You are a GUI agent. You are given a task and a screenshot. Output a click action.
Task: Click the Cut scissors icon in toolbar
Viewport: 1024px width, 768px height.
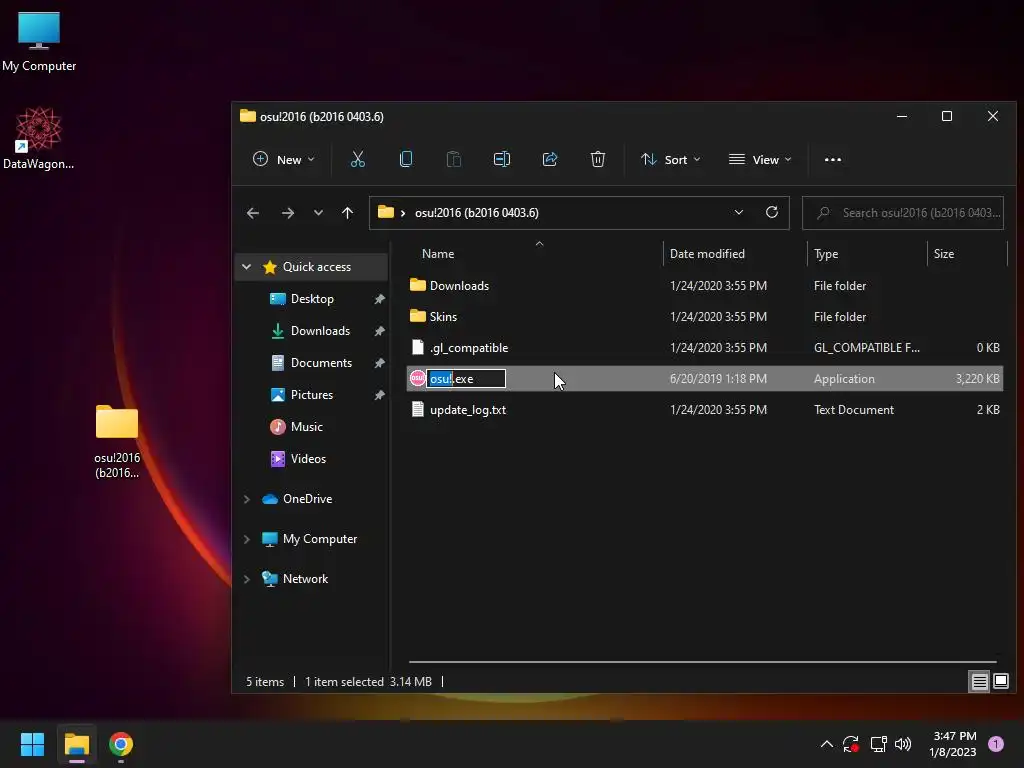pyautogui.click(x=357, y=159)
